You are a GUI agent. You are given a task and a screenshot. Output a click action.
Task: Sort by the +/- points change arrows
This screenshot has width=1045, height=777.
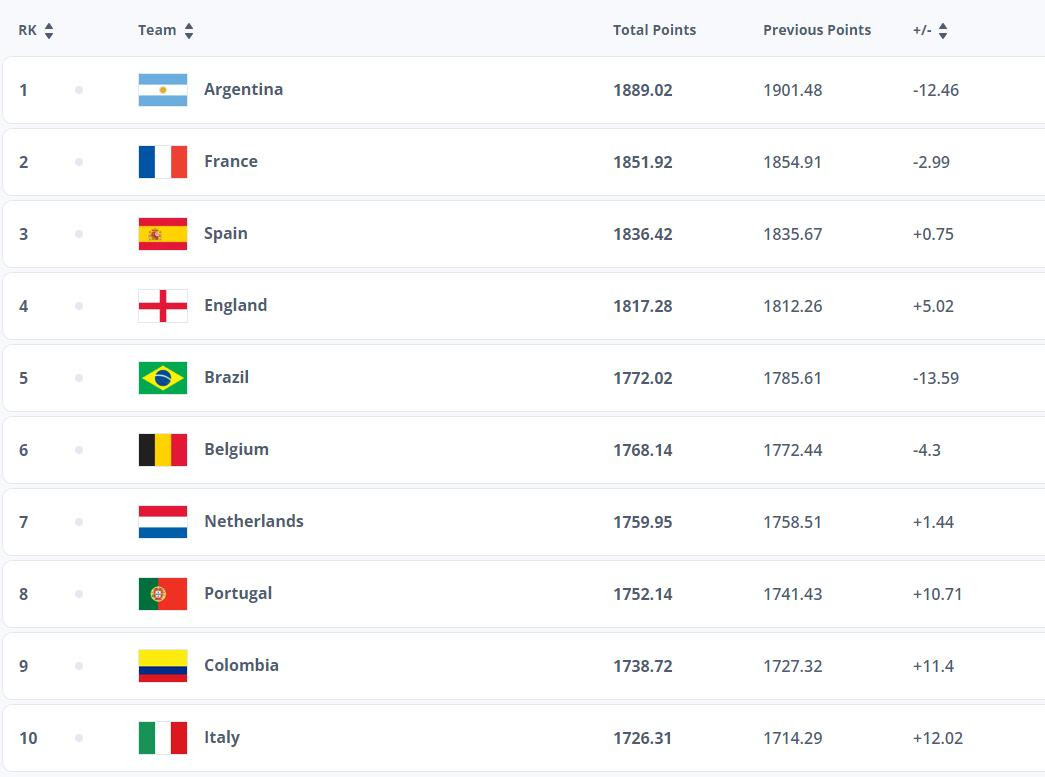943,31
